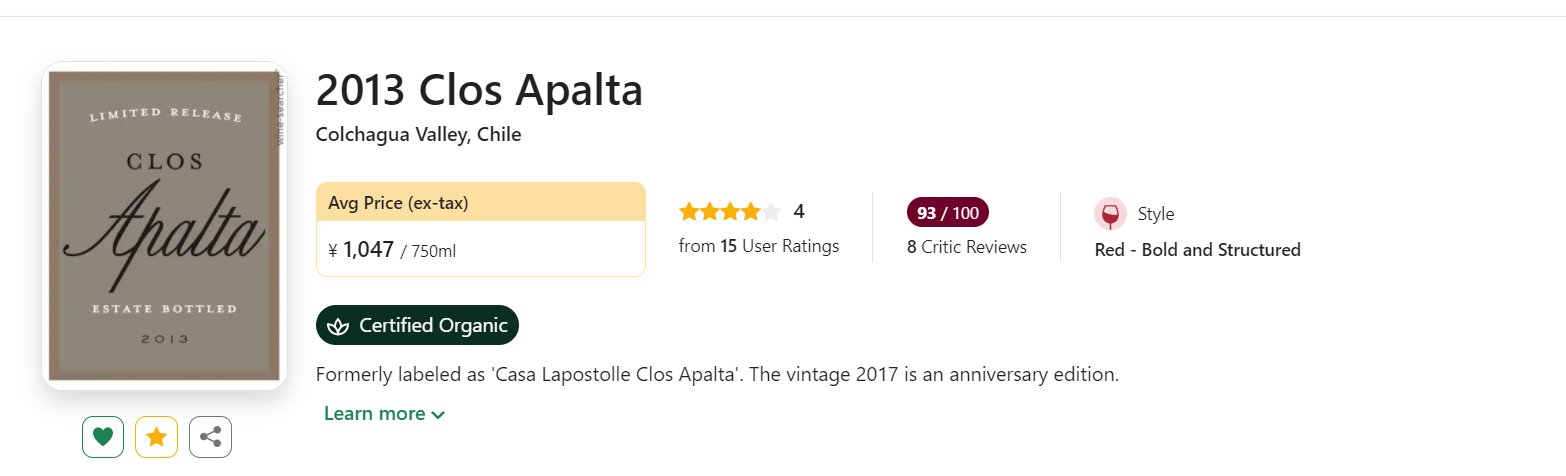Click the ¥ 1,047 price value
1566x476 pixels.
(368, 250)
